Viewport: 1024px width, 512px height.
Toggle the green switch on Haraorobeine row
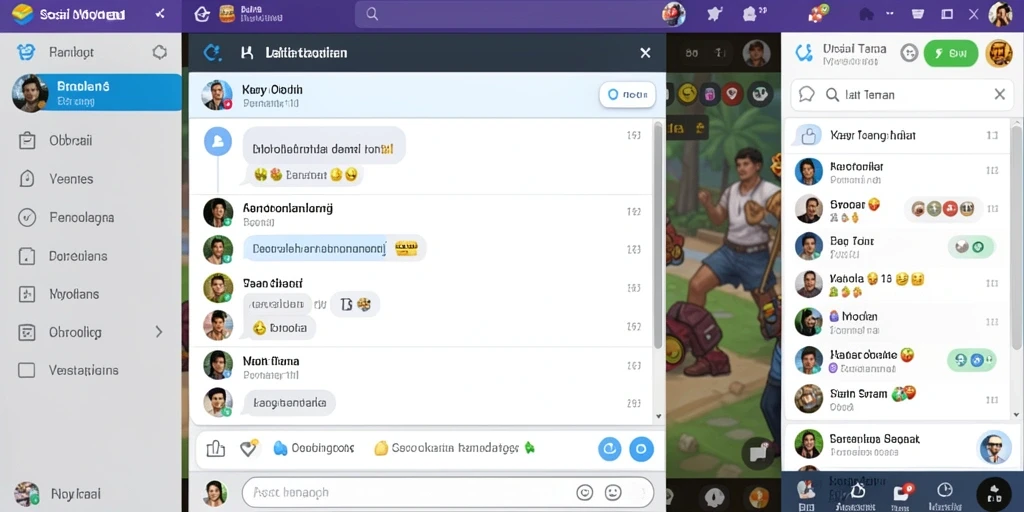(x=970, y=359)
